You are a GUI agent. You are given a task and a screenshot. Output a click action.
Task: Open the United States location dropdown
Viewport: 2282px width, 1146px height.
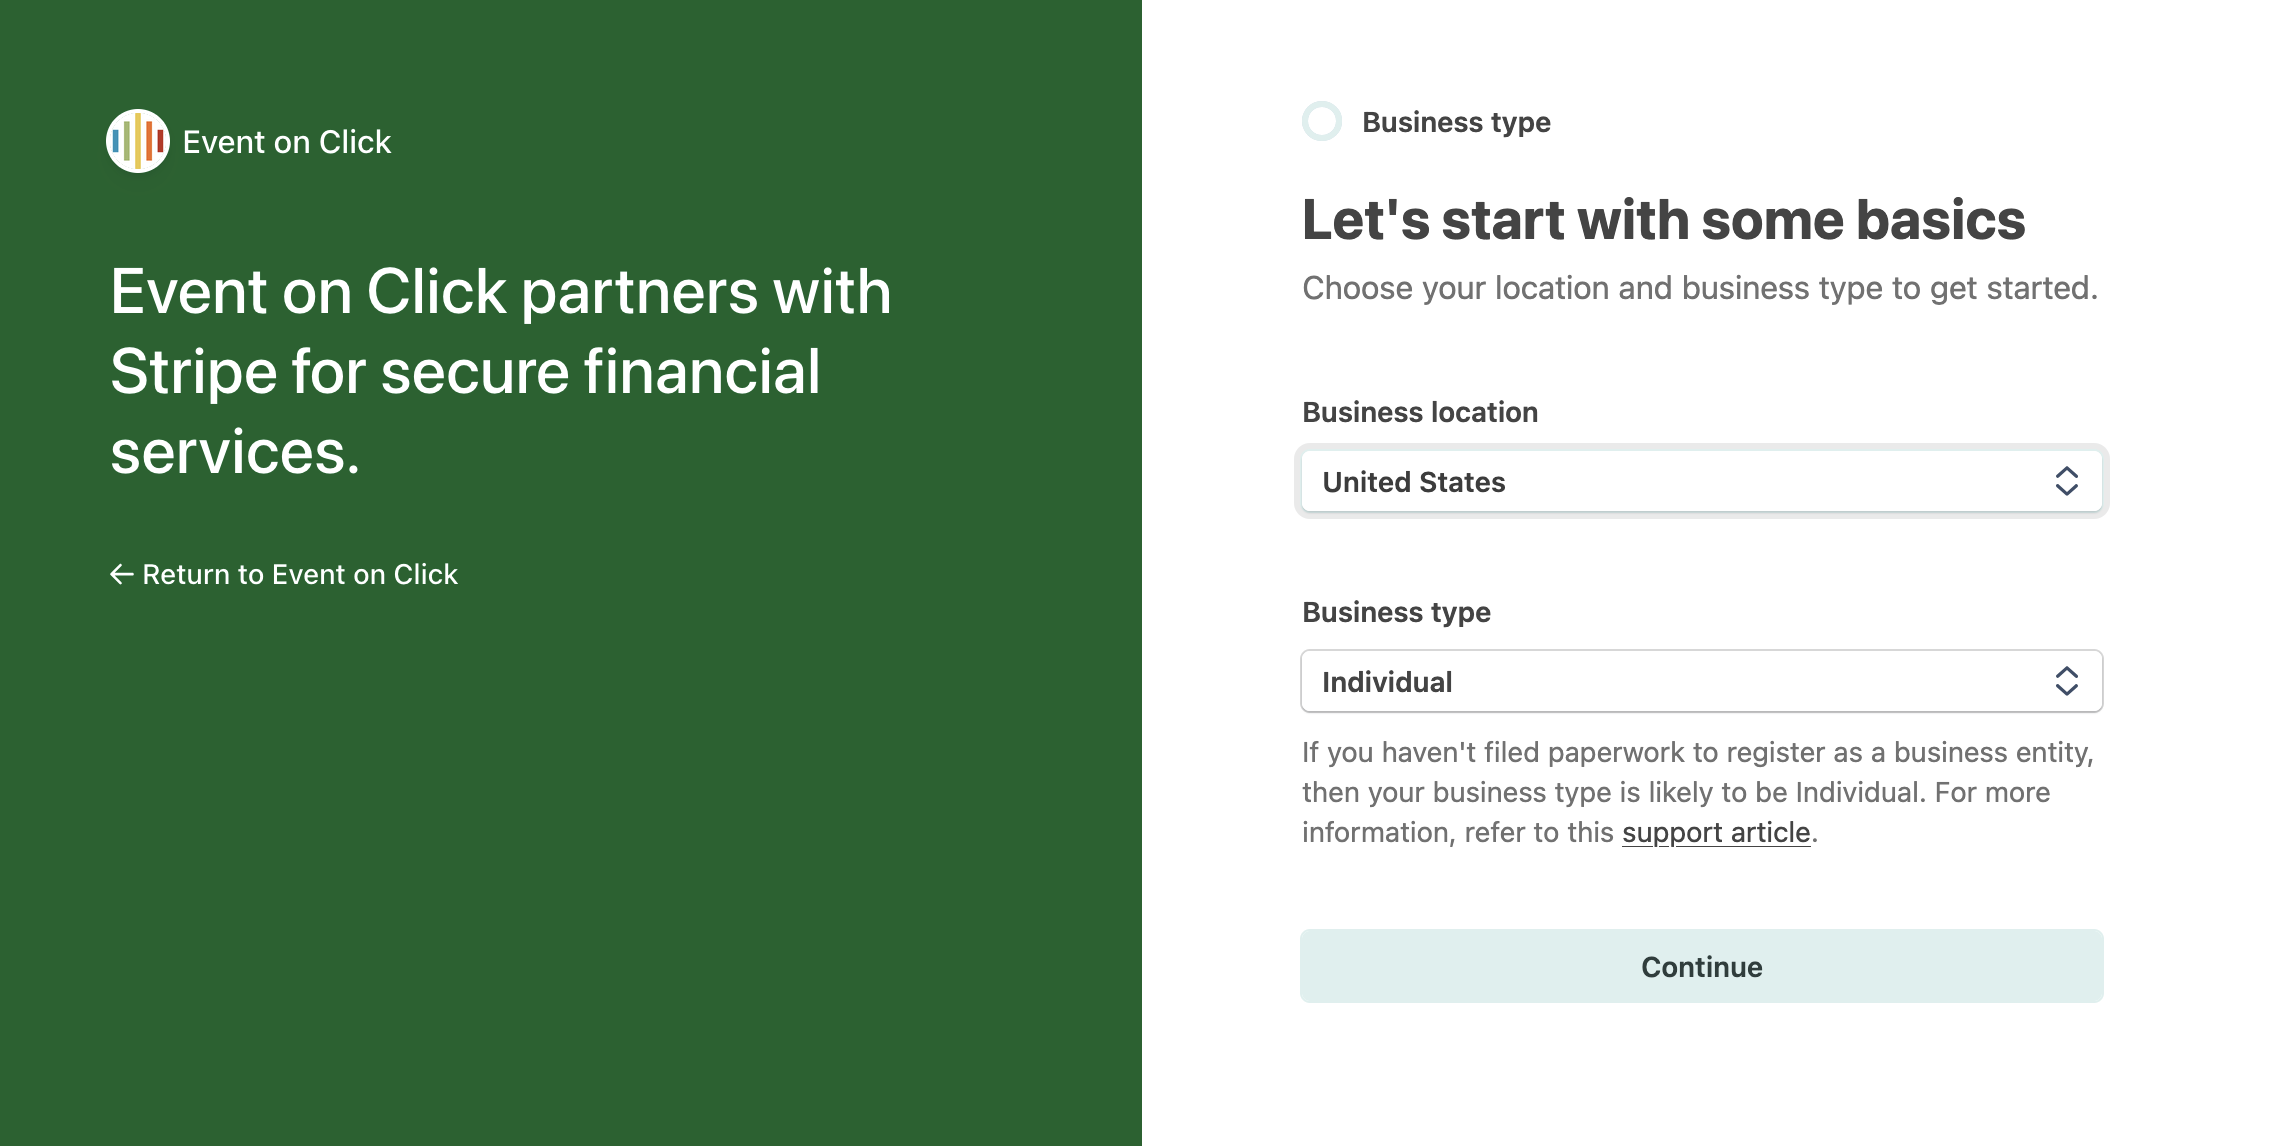[1700, 481]
